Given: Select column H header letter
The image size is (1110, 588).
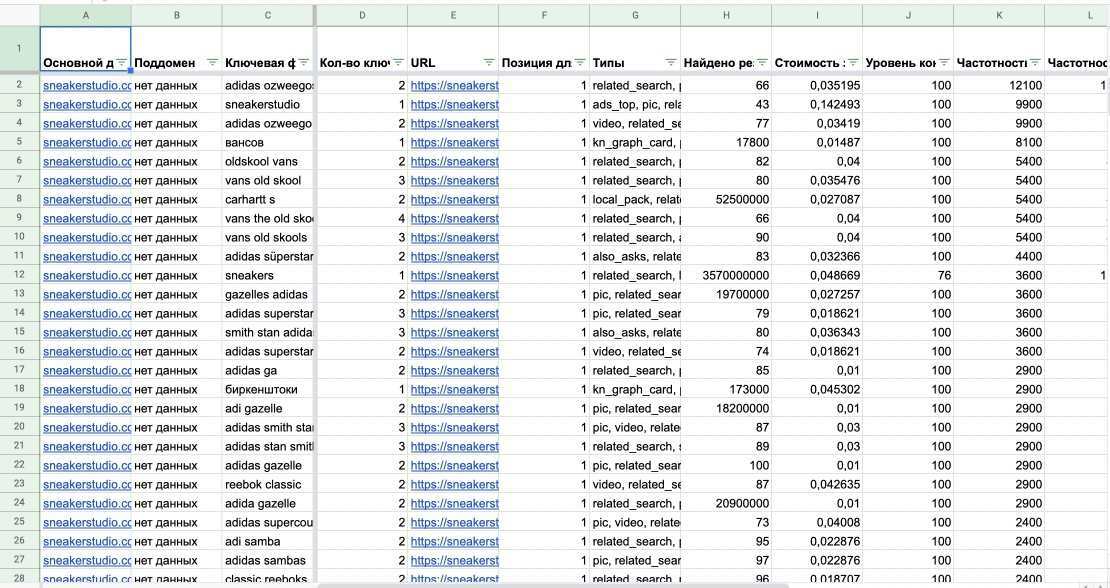Looking at the screenshot, I should coord(726,15).
